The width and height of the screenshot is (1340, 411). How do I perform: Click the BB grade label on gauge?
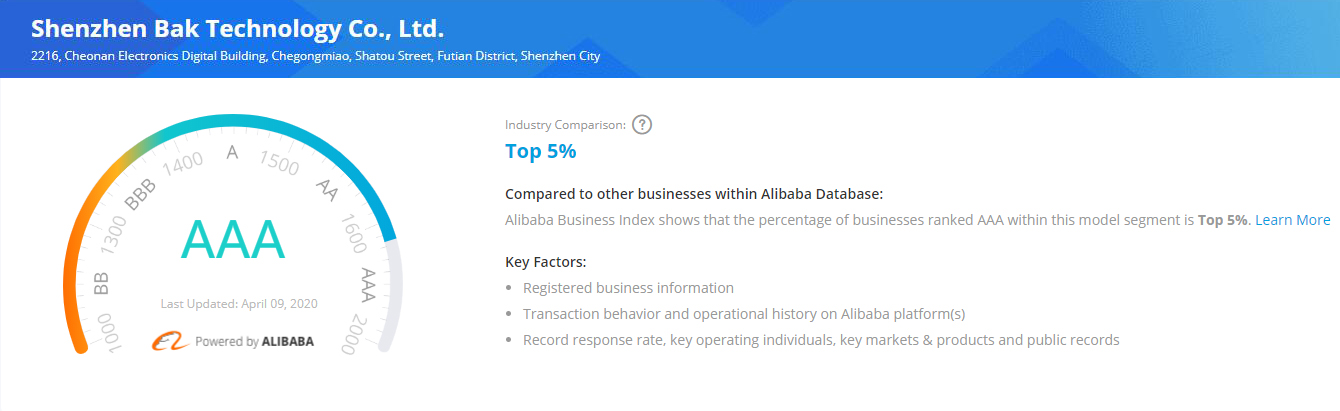tap(101, 283)
